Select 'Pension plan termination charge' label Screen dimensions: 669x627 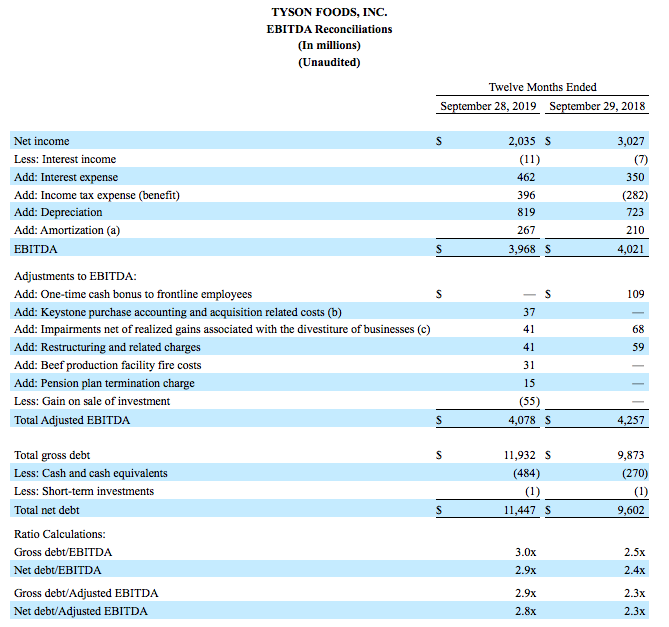tap(117, 383)
